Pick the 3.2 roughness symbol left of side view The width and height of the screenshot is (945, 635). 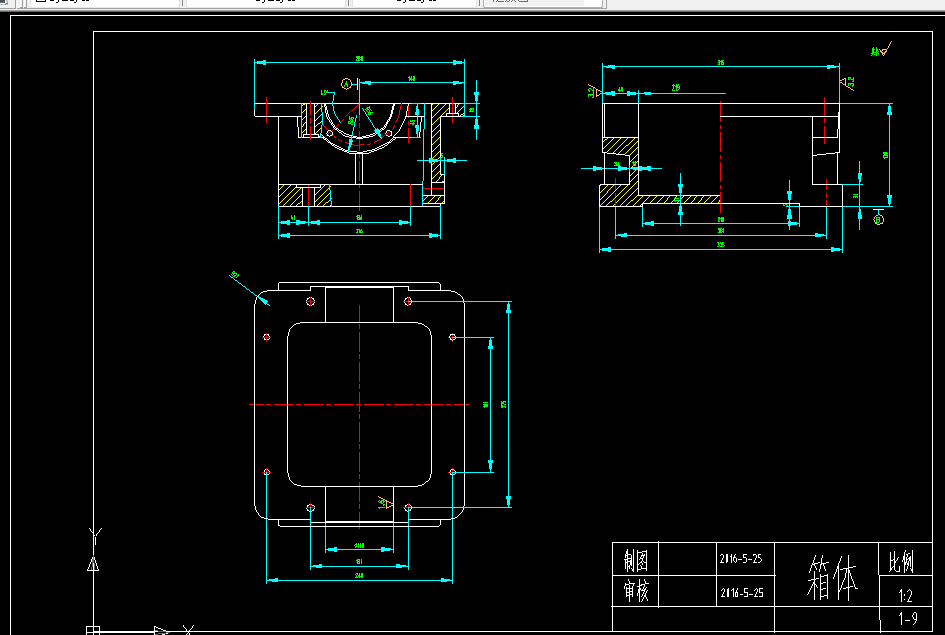tap(594, 91)
